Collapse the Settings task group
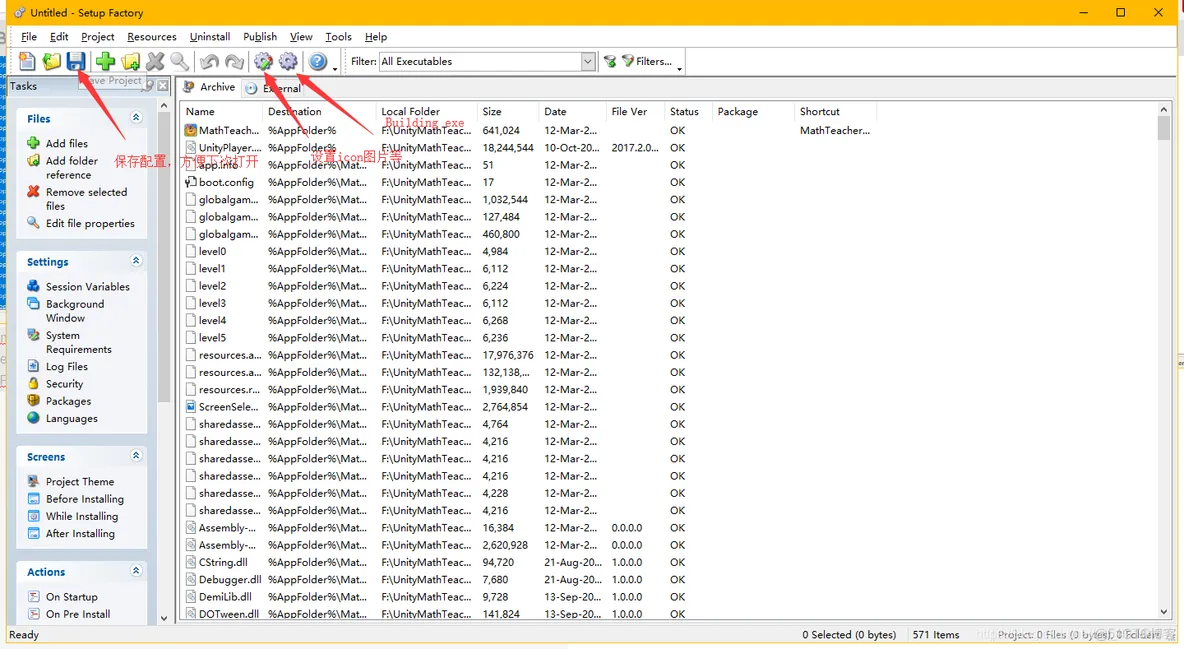Image resolution: width=1184 pixels, height=649 pixels. (136, 261)
